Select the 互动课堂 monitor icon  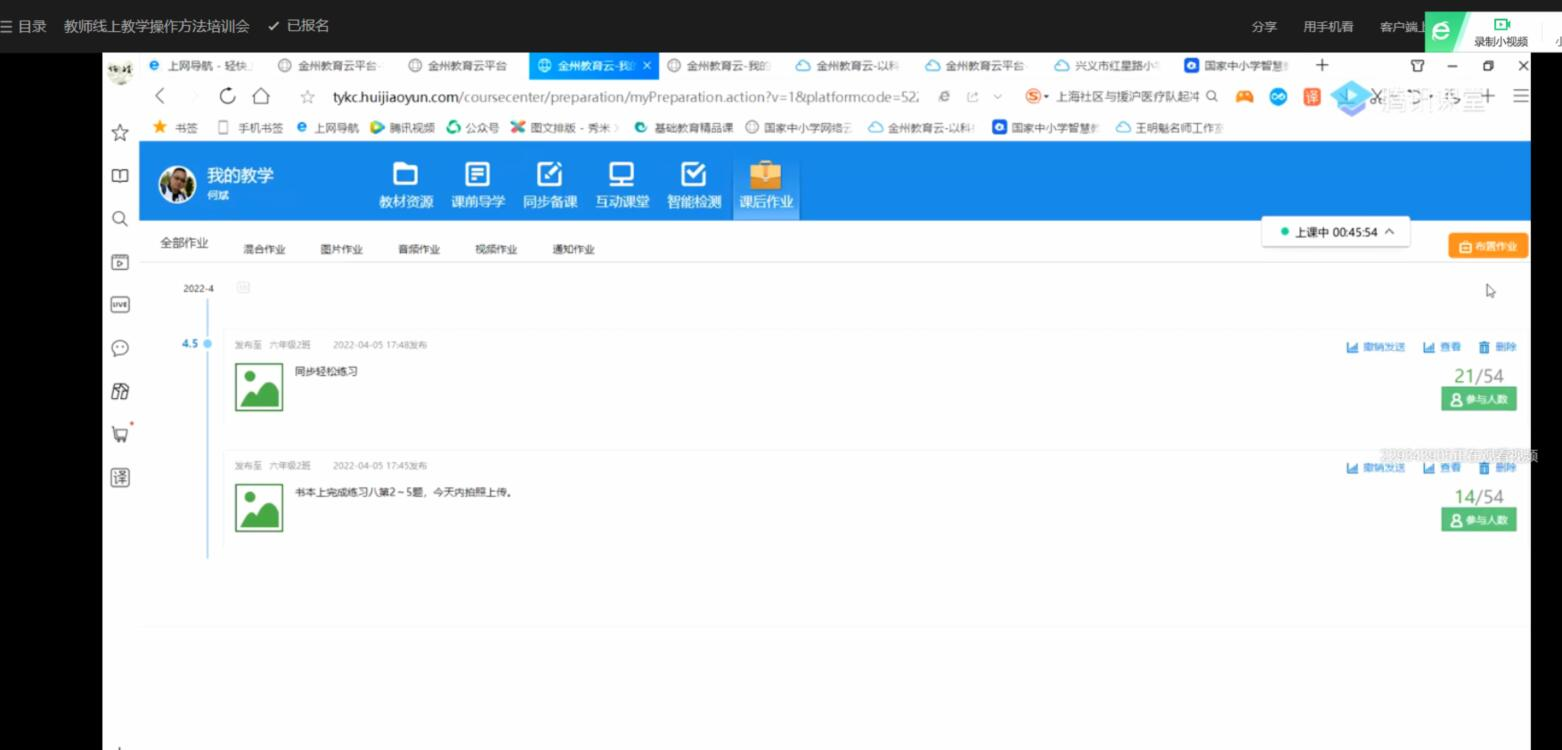(622, 175)
